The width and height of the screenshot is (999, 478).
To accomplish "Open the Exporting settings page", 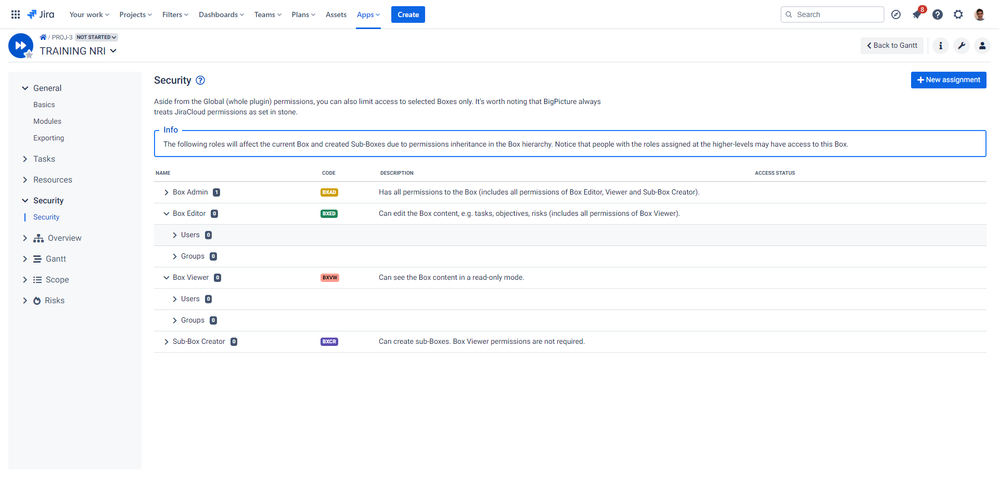I will [x=48, y=138].
